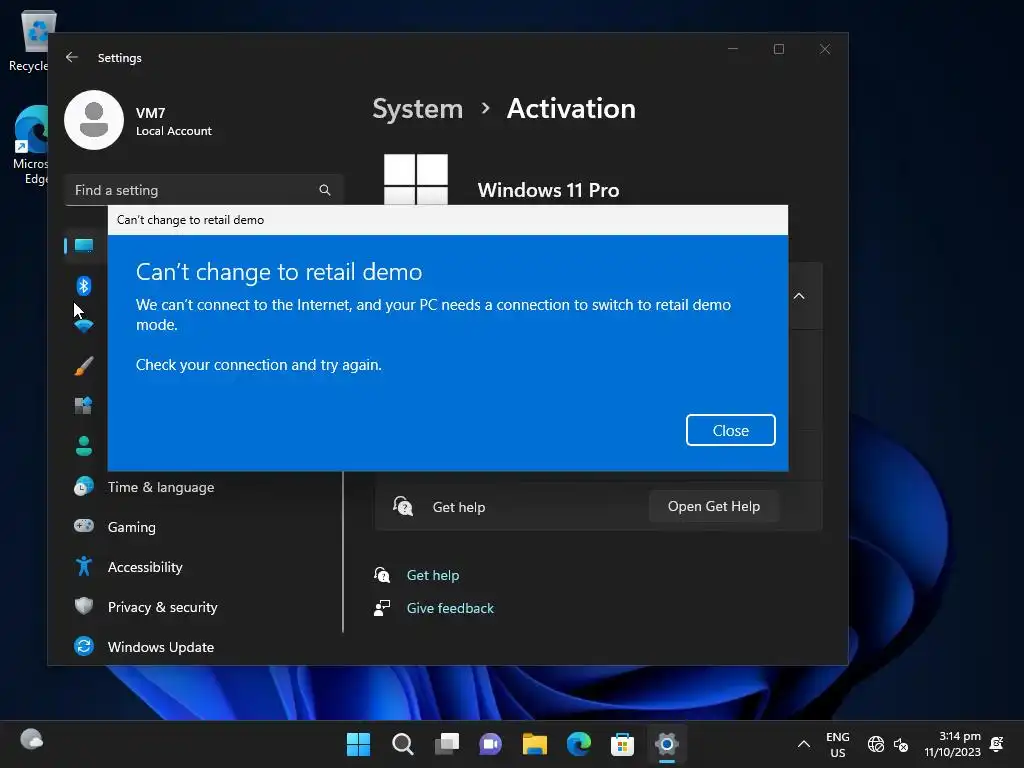Click the Give feedback person icon
This screenshot has width=1024, height=768.
(382, 608)
